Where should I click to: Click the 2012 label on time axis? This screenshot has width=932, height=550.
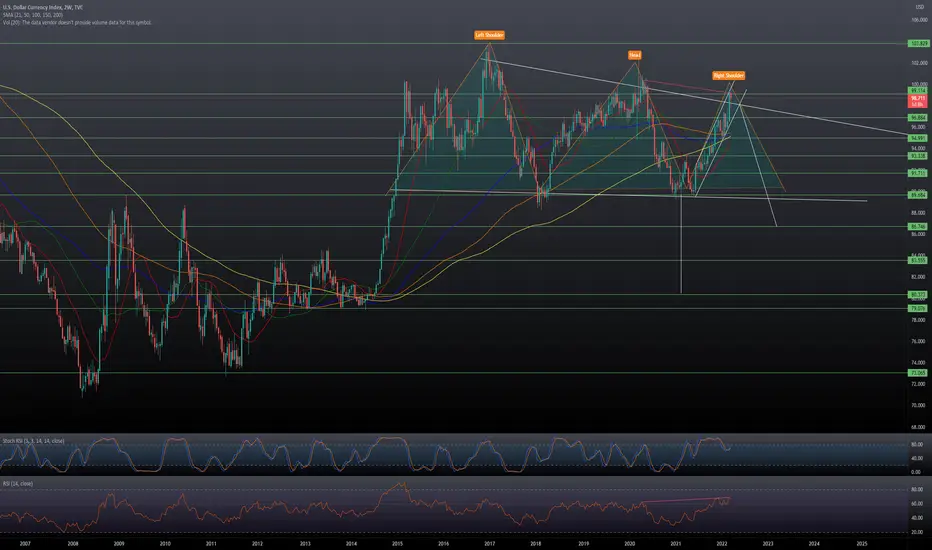point(257,543)
